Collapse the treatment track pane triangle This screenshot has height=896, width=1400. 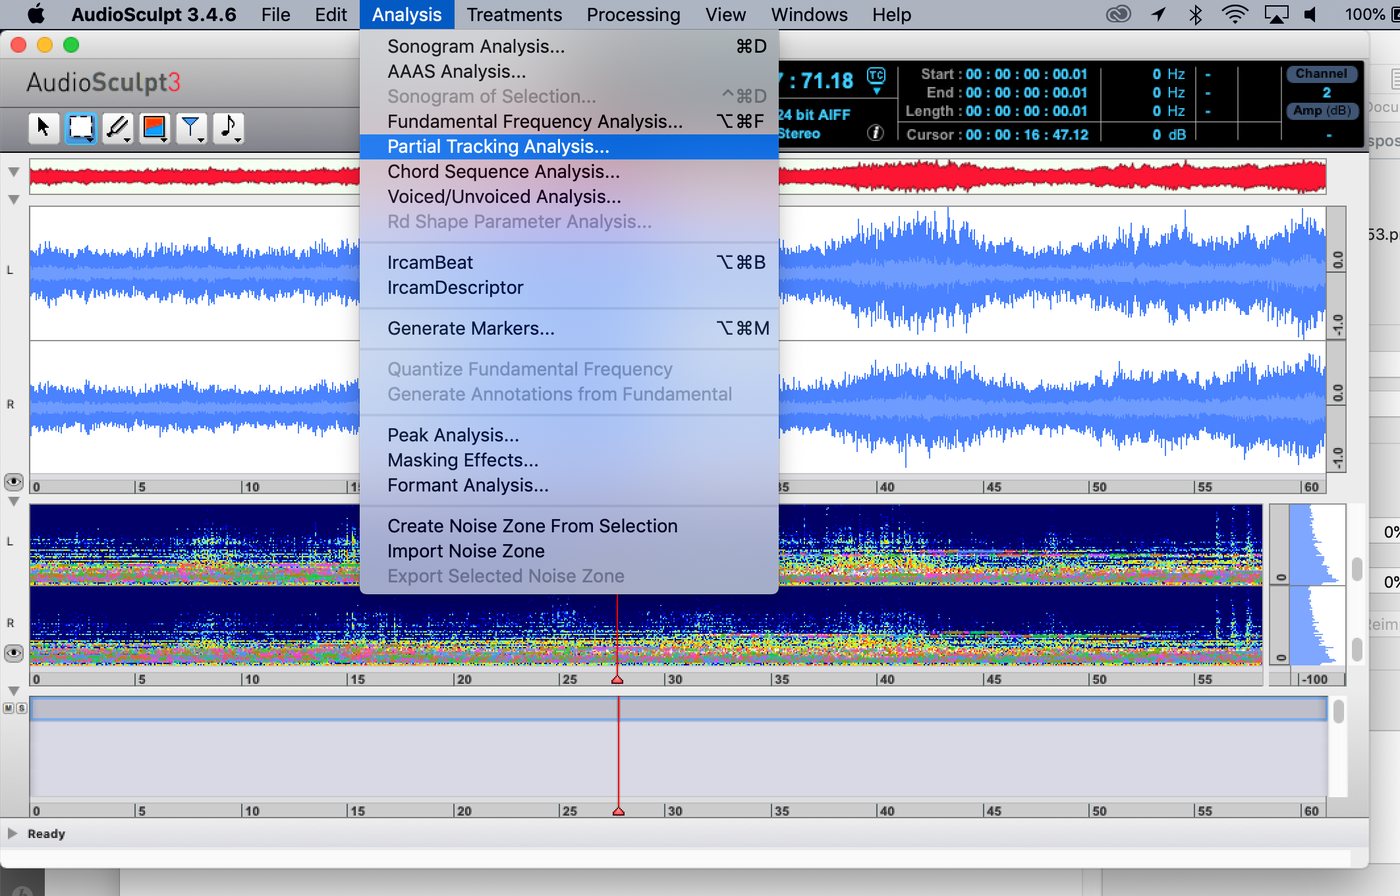coord(13,691)
